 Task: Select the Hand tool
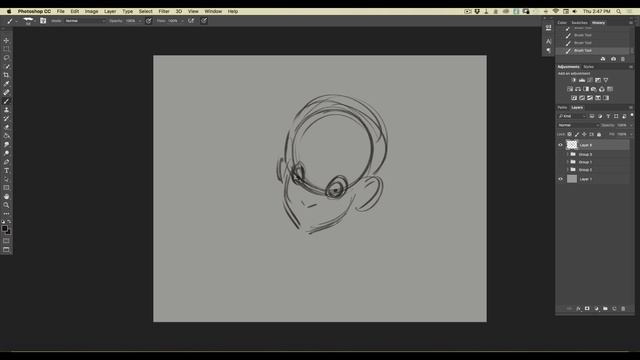[x=6, y=196]
